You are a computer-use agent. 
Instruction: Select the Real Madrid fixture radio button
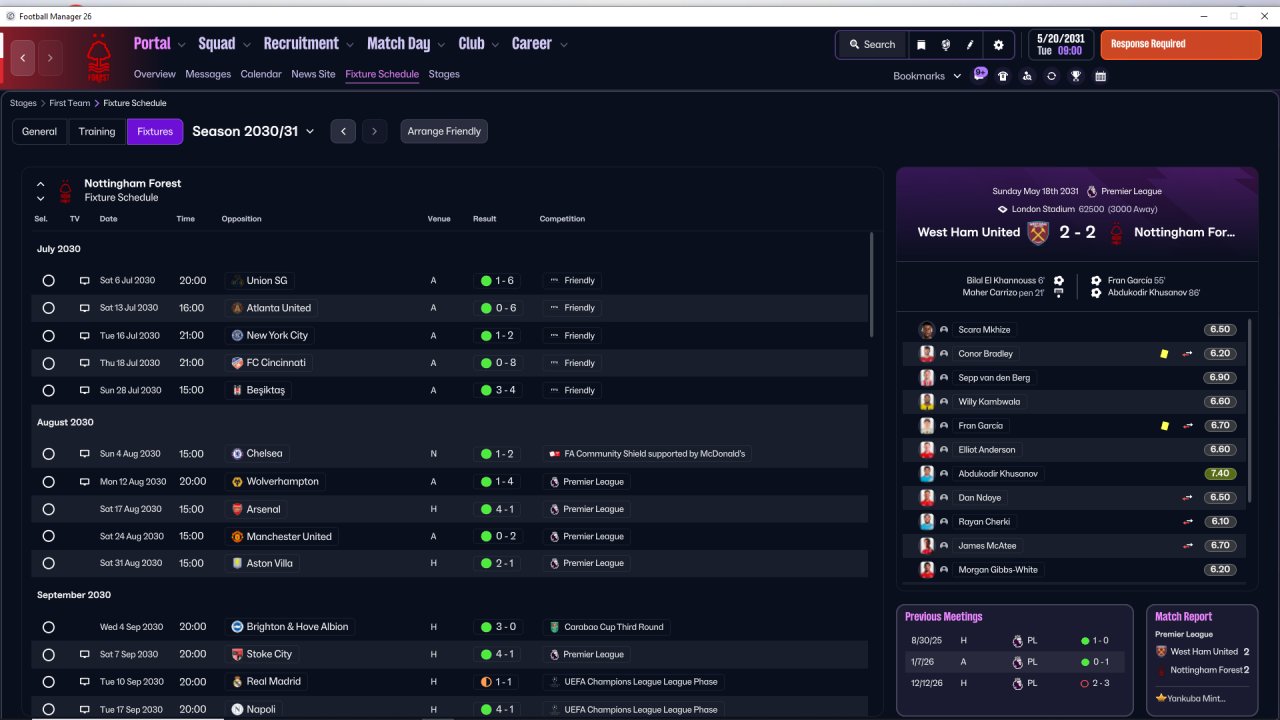click(48, 682)
